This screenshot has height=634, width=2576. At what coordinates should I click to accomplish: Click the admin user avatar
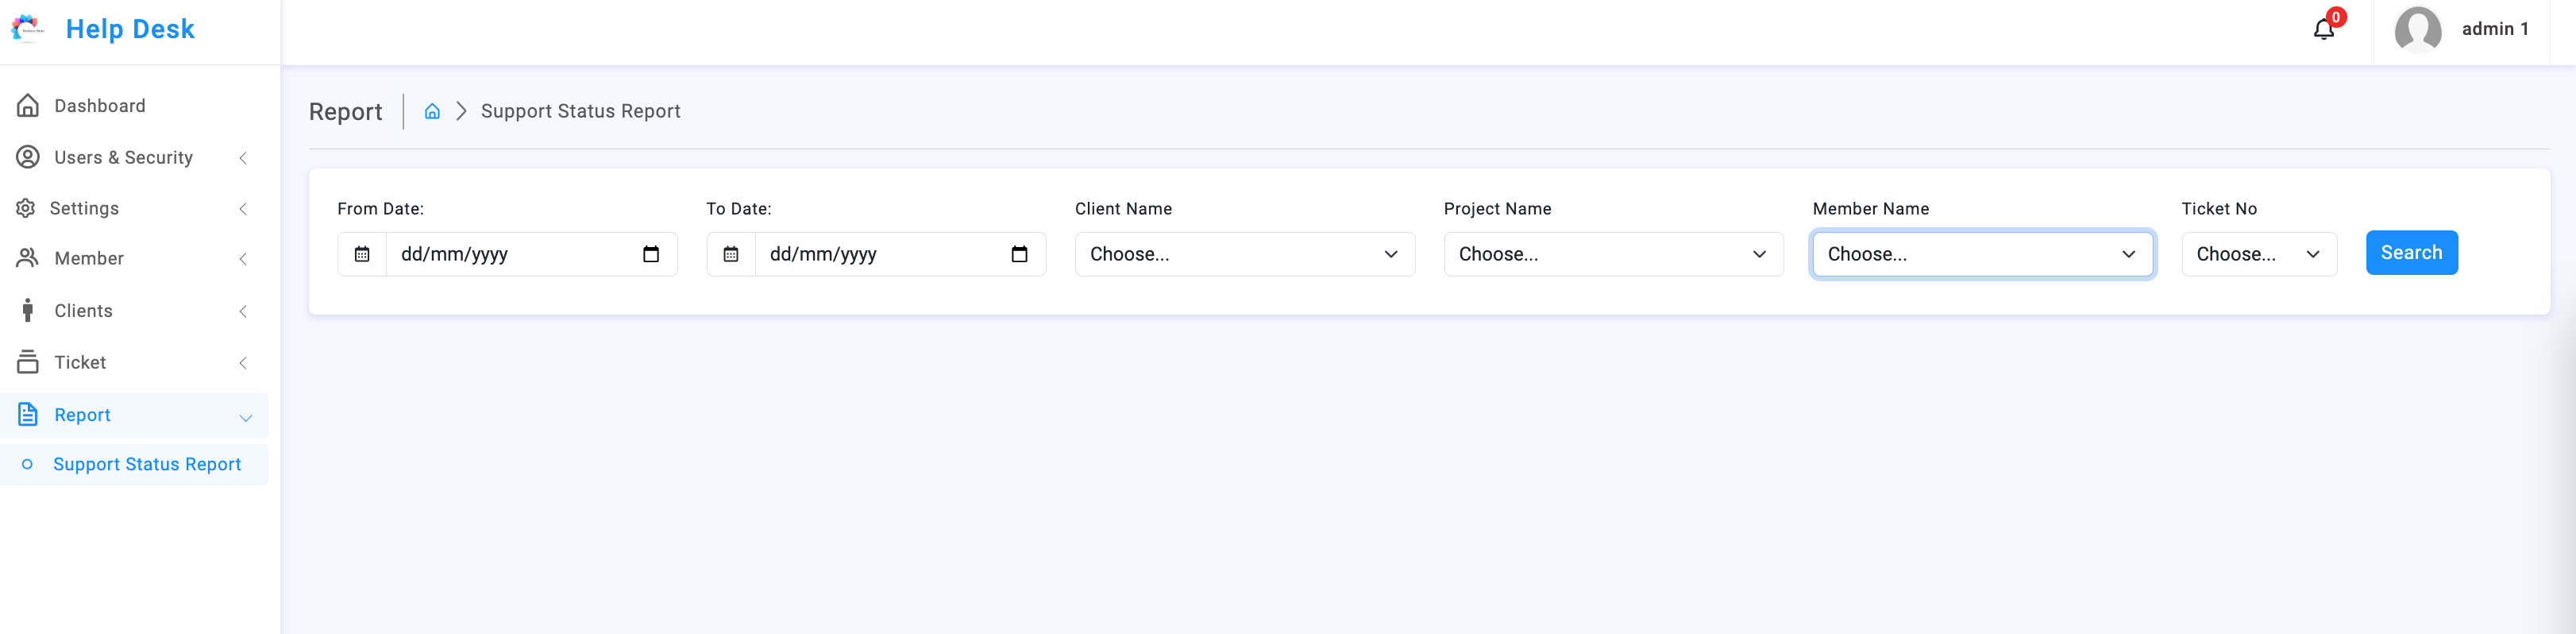2417,30
